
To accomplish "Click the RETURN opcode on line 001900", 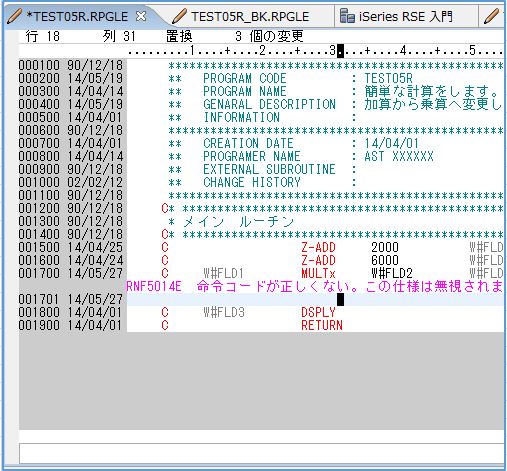I will point(322,325).
